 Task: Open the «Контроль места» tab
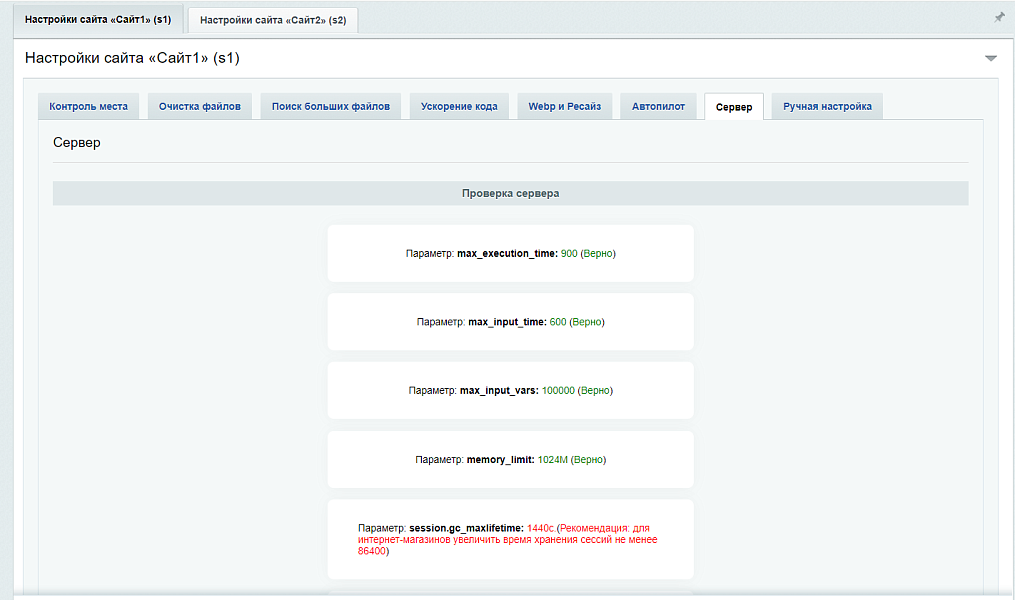(x=88, y=106)
